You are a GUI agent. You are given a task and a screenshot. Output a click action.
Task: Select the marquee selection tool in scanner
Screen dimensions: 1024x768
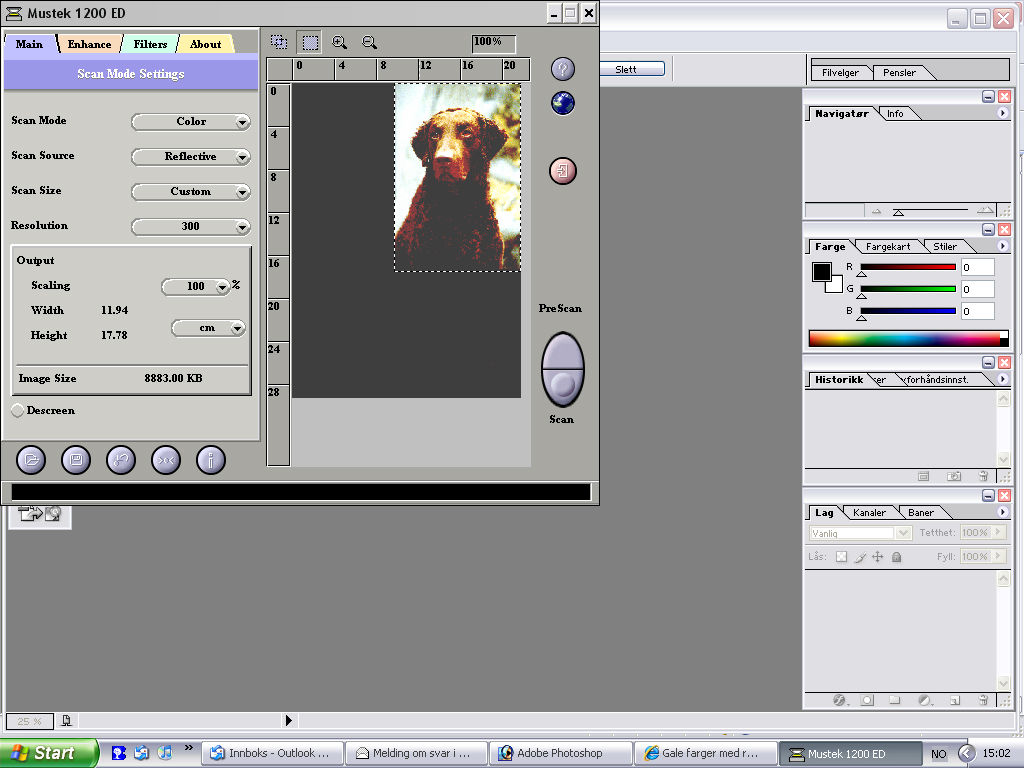pos(310,43)
